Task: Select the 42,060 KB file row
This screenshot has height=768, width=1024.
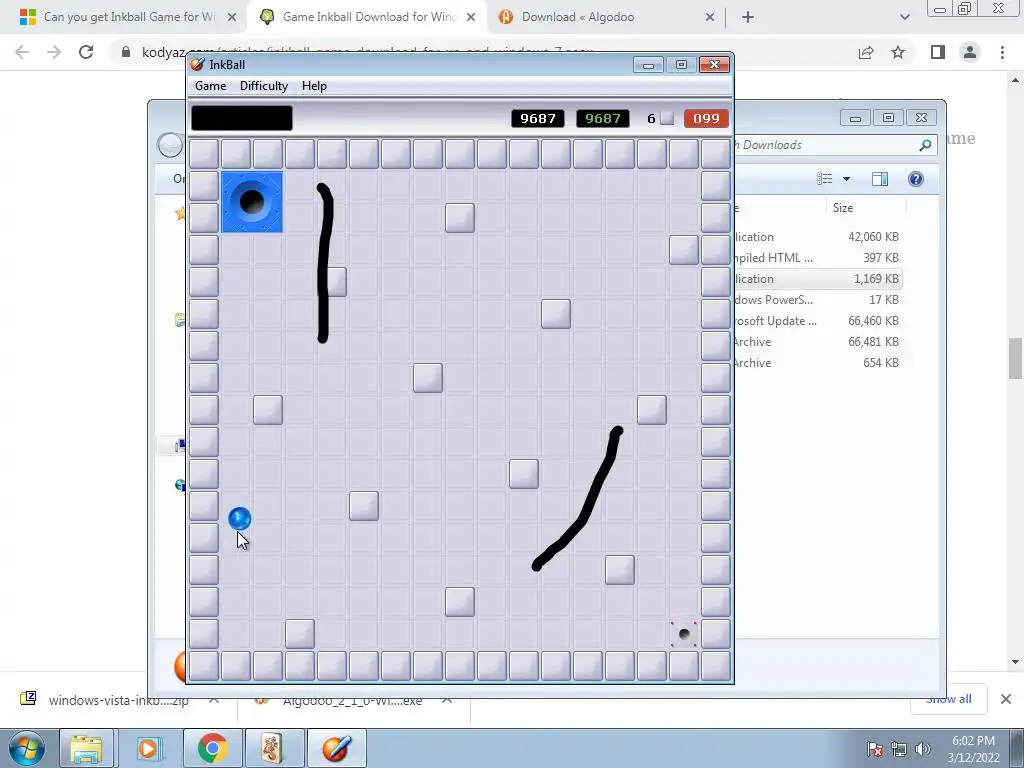Action: point(819,237)
